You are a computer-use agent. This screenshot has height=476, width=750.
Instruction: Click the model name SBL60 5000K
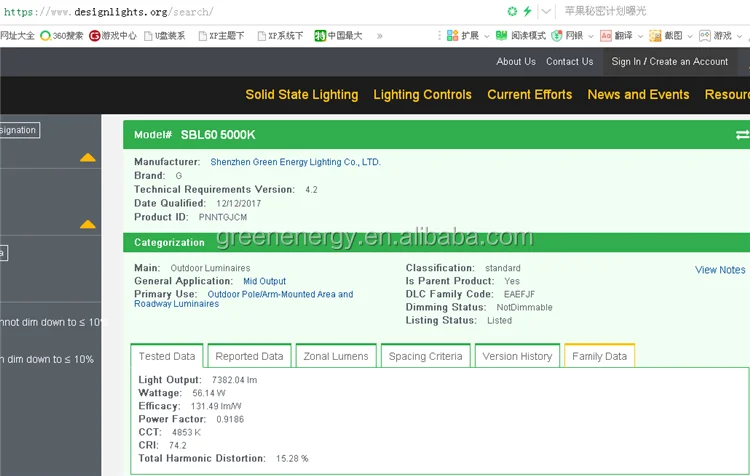(218, 135)
